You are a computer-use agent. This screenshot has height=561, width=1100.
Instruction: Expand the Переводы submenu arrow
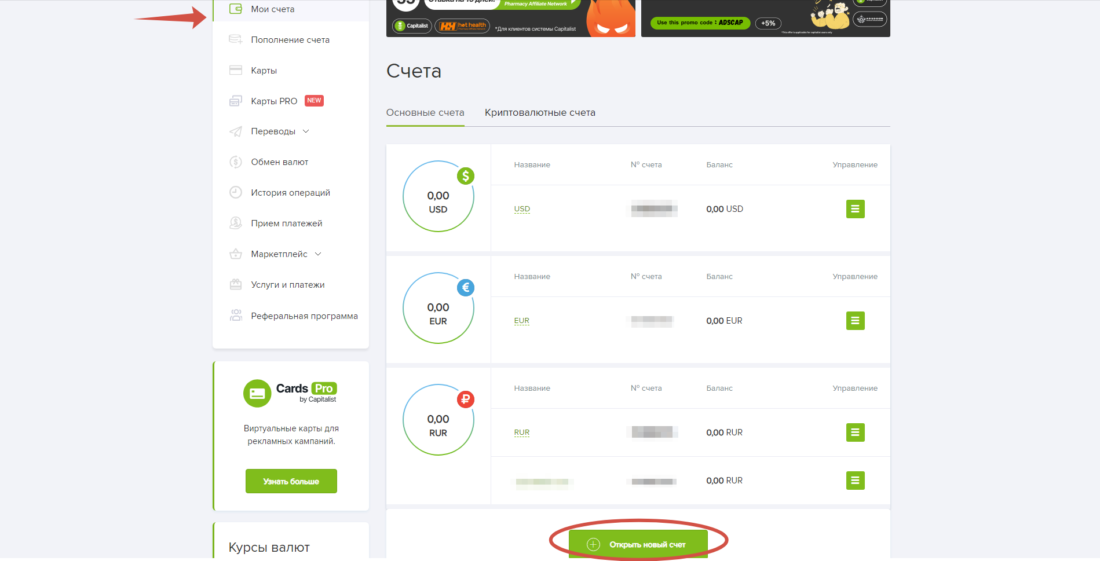pyautogui.click(x=306, y=131)
